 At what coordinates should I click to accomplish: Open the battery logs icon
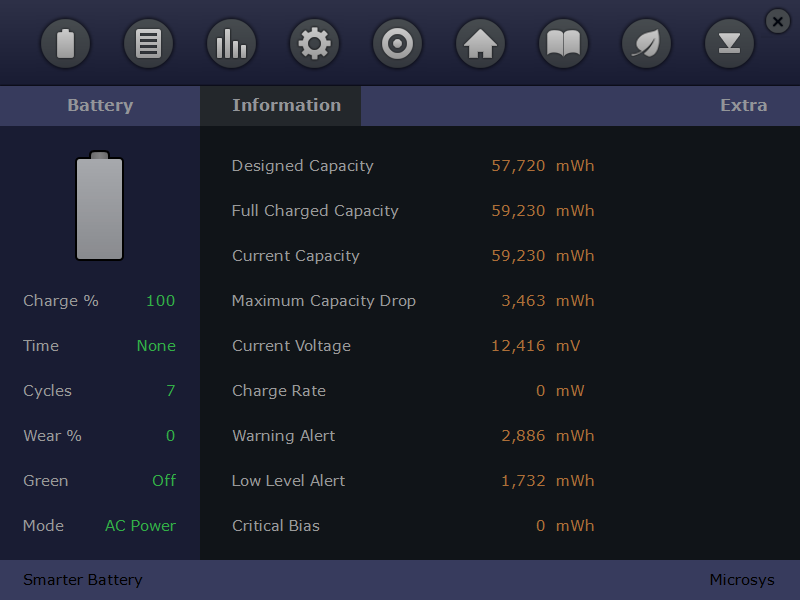[148, 43]
